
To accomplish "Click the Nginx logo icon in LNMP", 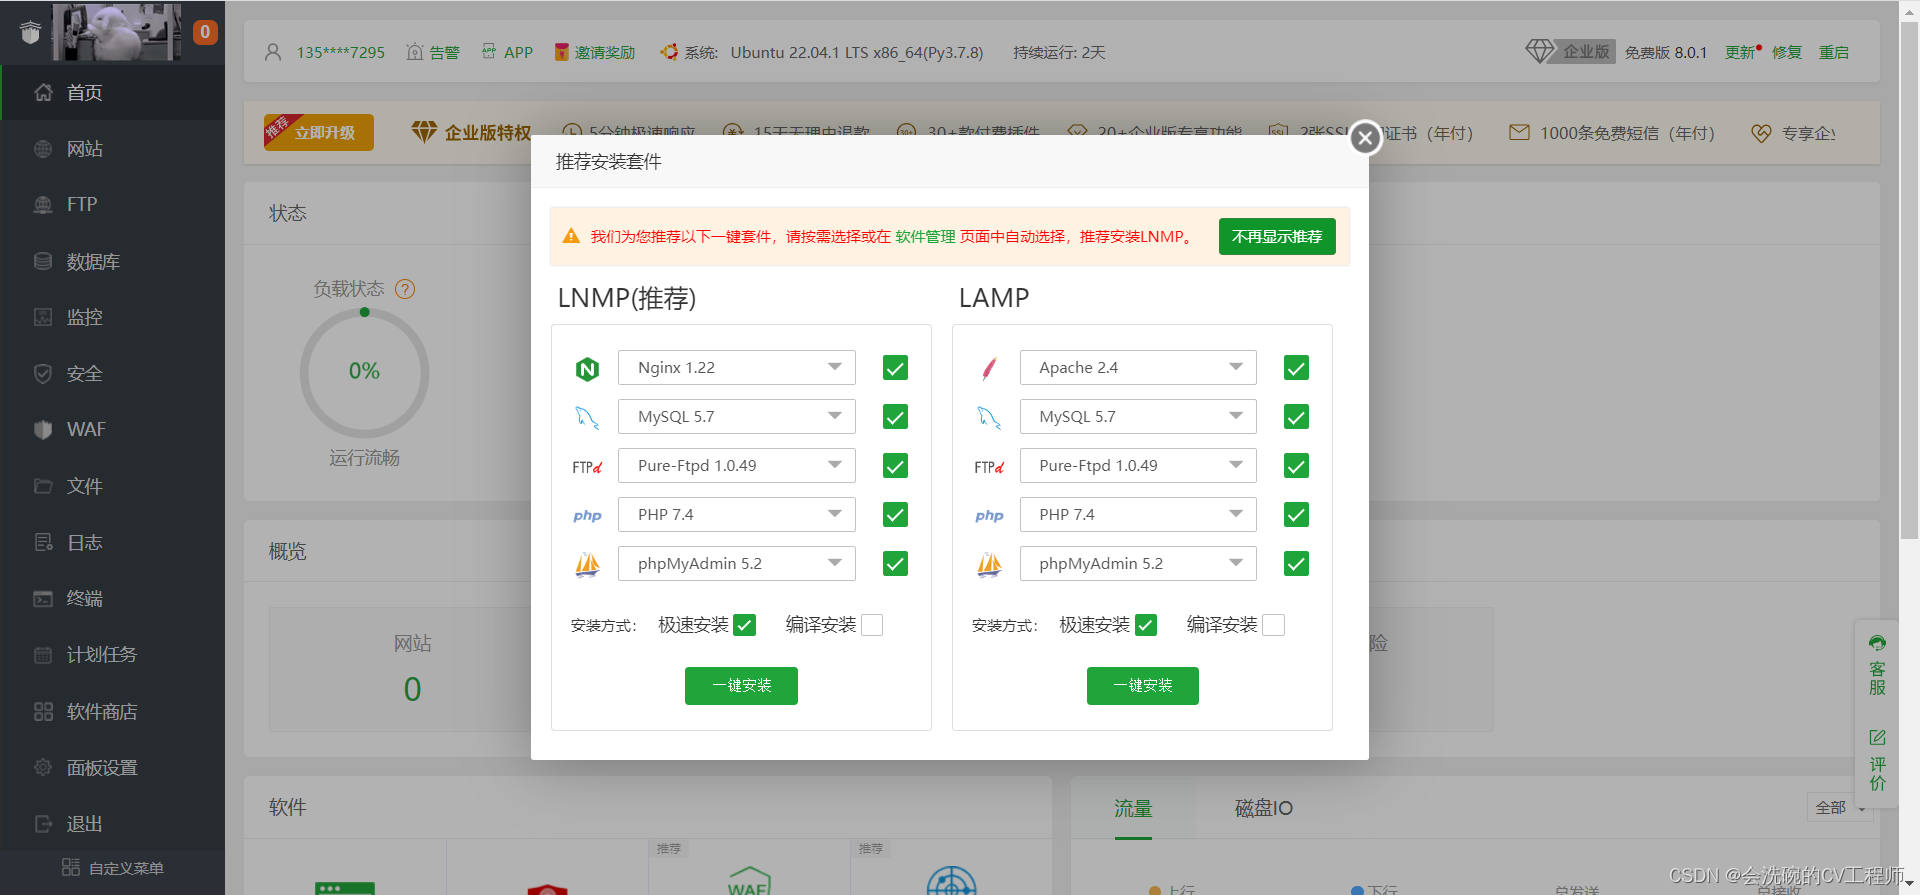I will [588, 369].
